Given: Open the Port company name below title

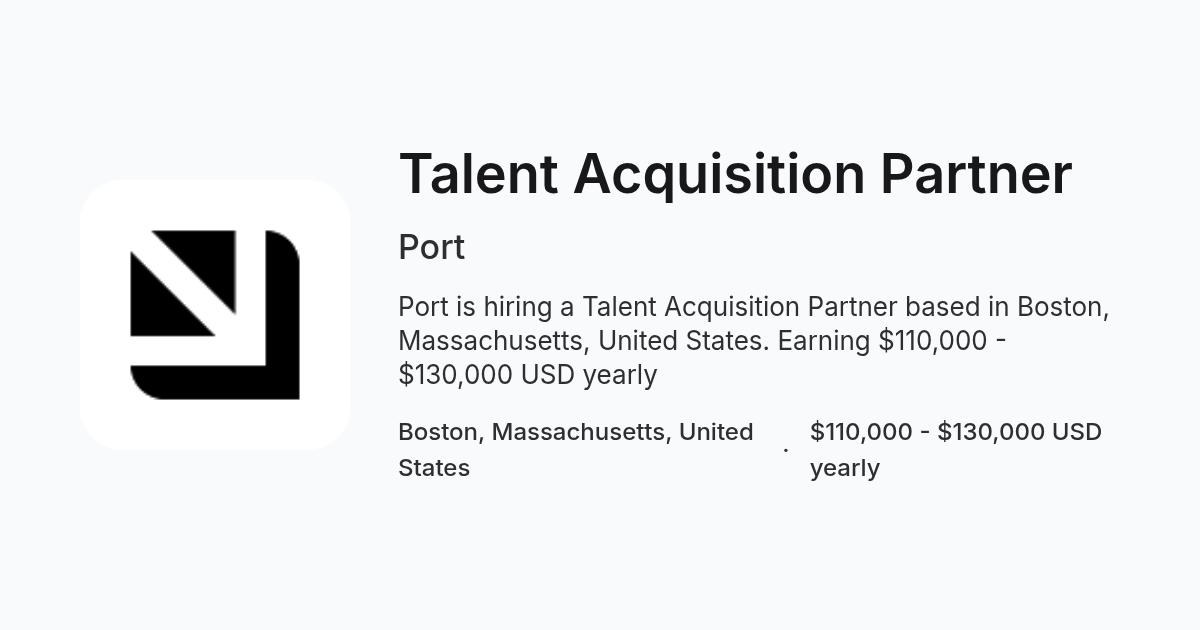Looking at the screenshot, I should click(x=432, y=247).
